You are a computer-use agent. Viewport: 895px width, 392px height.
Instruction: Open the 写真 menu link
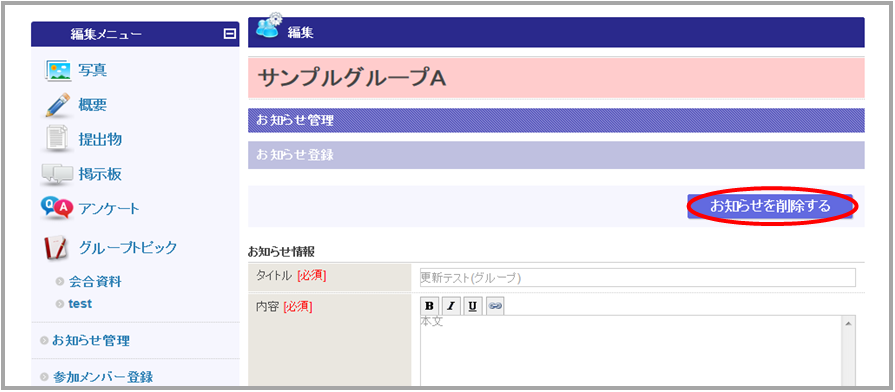(92, 70)
